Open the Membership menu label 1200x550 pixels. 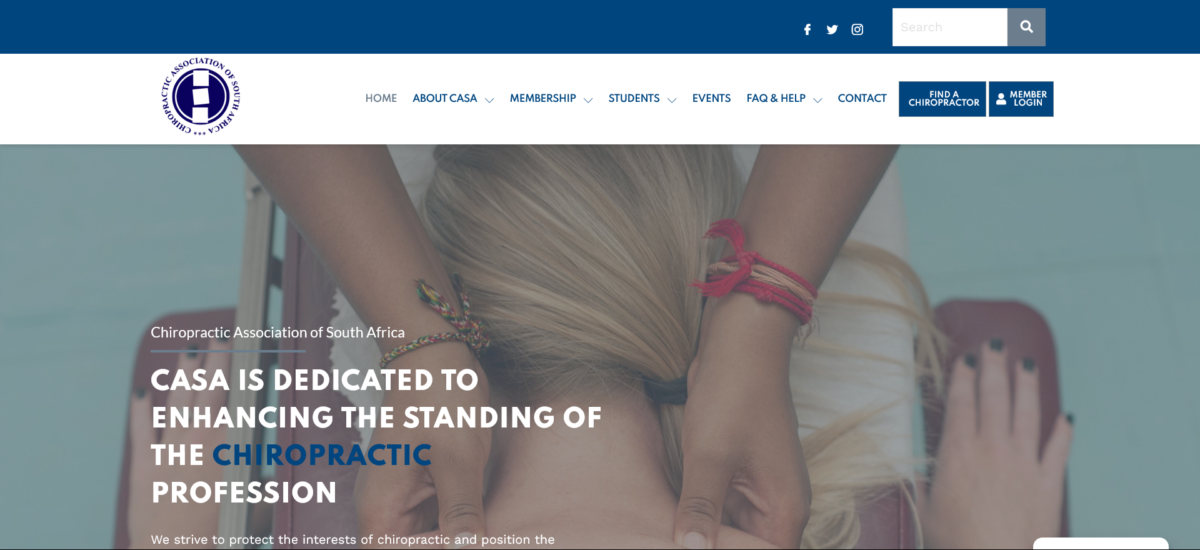[x=543, y=98]
